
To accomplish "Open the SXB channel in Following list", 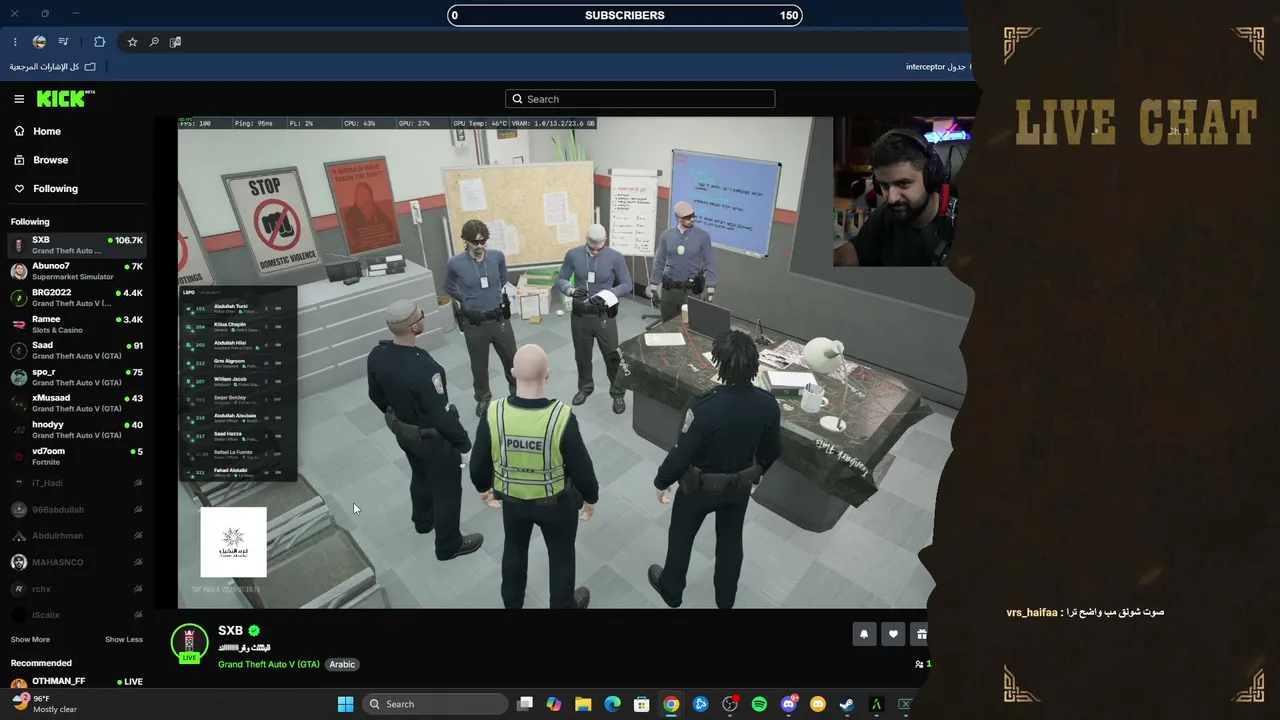I will pos(77,245).
